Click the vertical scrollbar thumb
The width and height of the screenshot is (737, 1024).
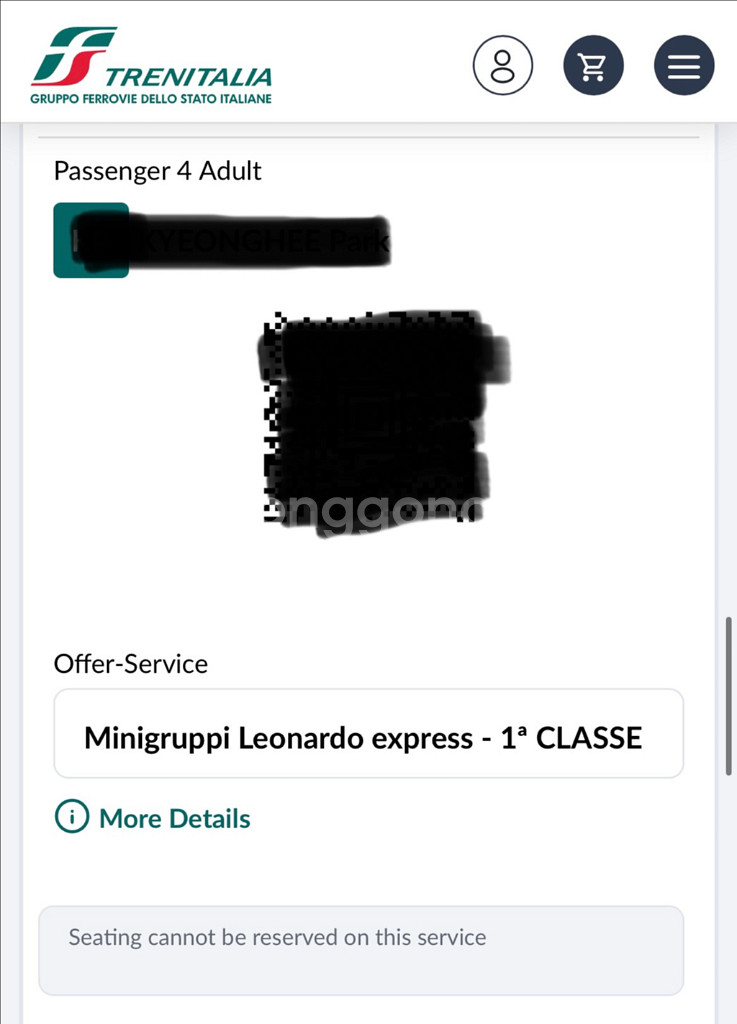[731, 695]
